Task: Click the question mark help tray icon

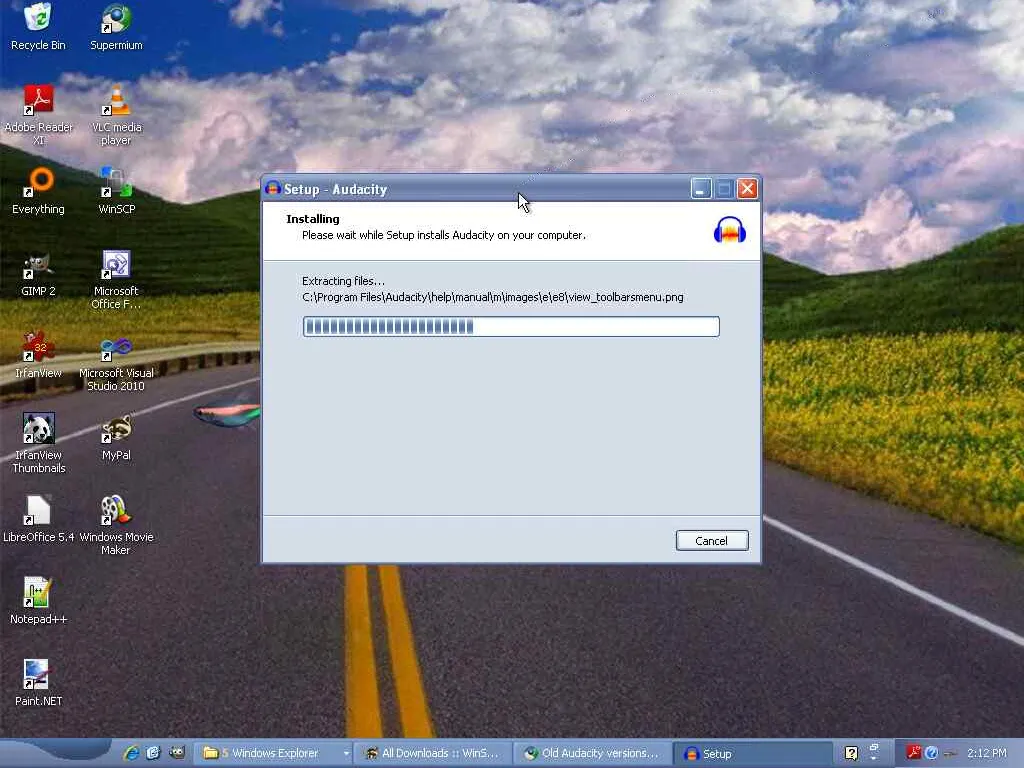Action: tap(851, 753)
